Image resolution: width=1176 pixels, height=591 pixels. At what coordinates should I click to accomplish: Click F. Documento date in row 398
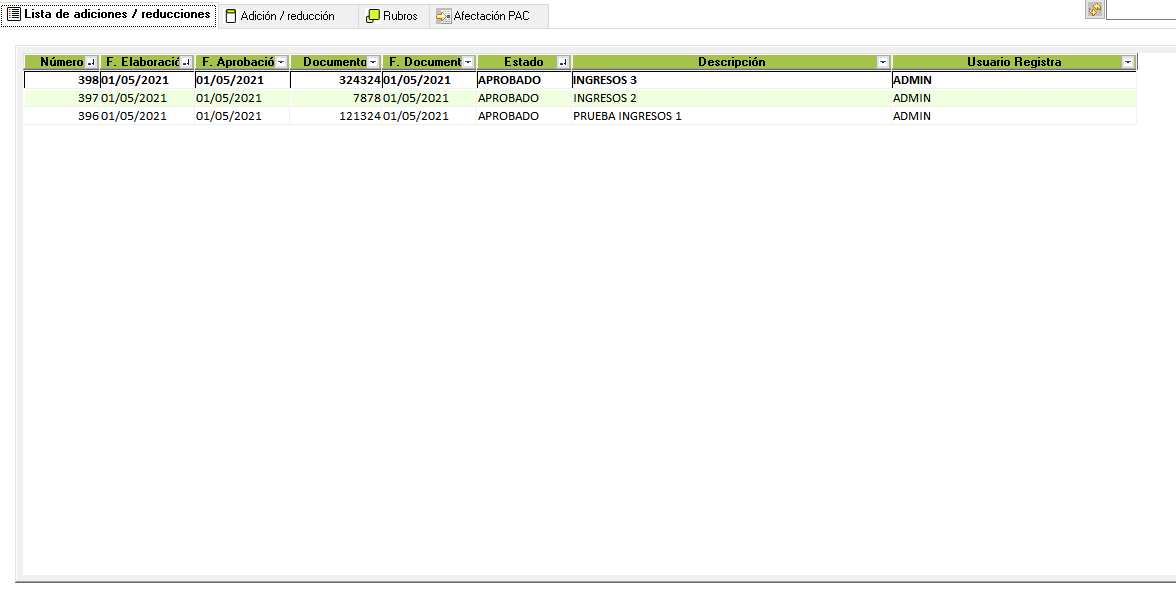tap(429, 80)
